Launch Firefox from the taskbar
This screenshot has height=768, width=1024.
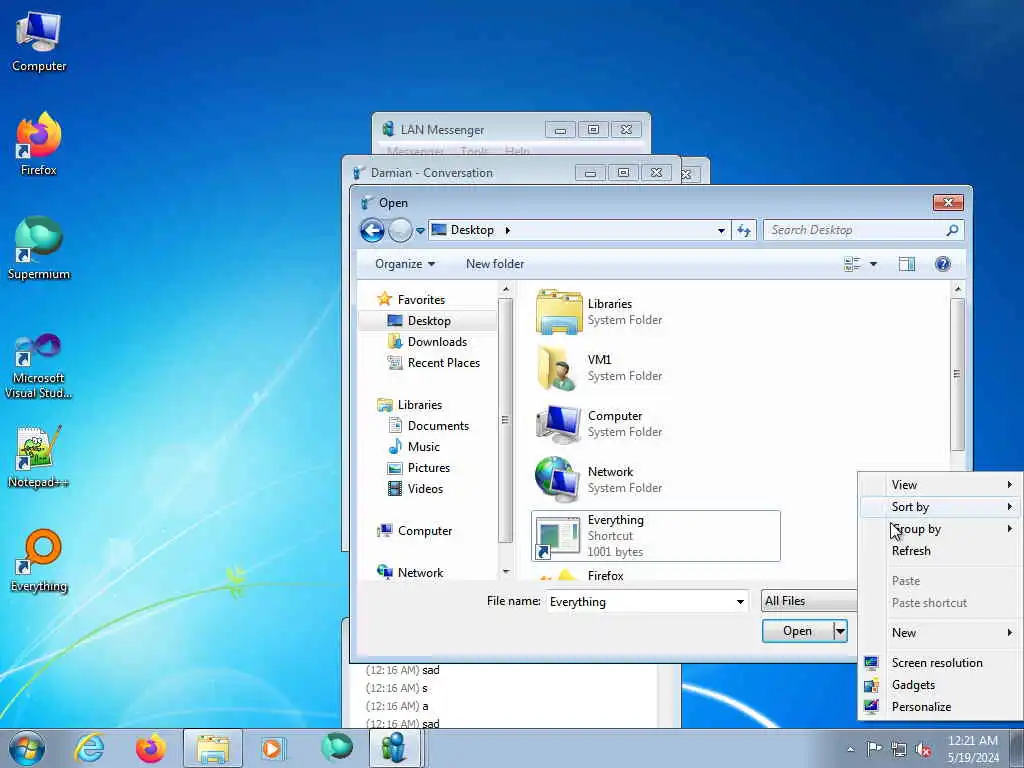pyautogui.click(x=151, y=748)
